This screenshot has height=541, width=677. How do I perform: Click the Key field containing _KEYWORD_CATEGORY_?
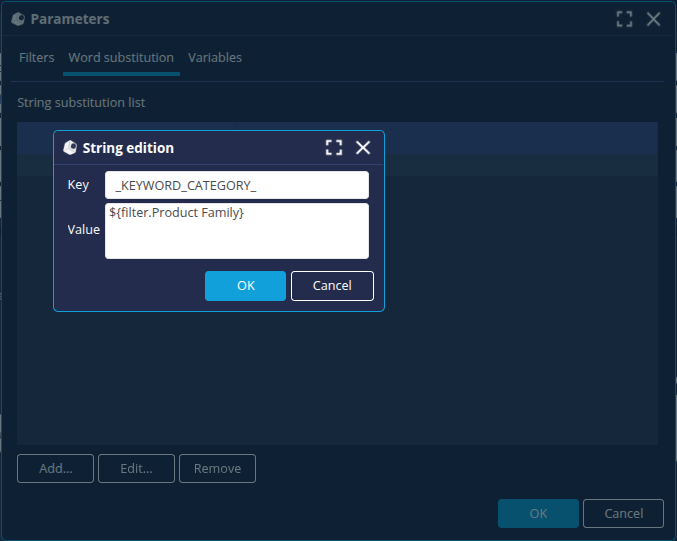pyautogui.click(x=236, y=185)
